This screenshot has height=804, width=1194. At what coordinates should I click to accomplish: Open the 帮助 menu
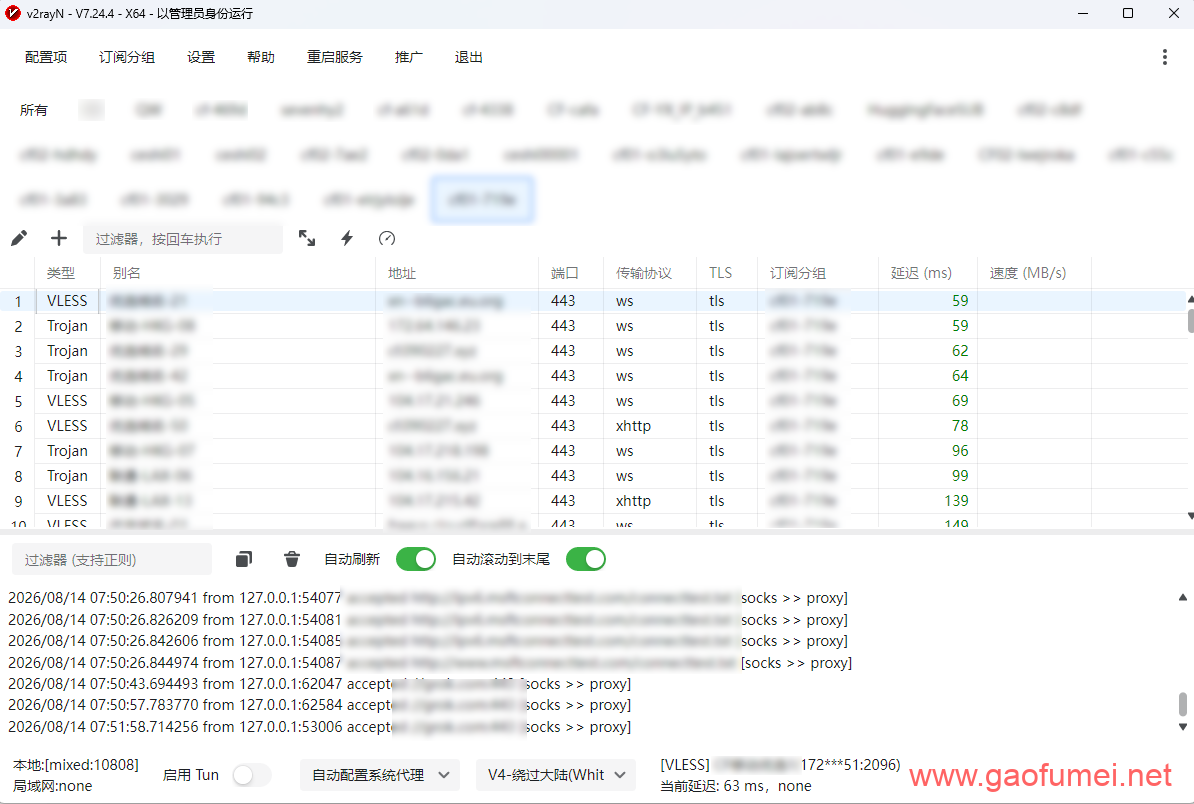[x=260, y=57]
